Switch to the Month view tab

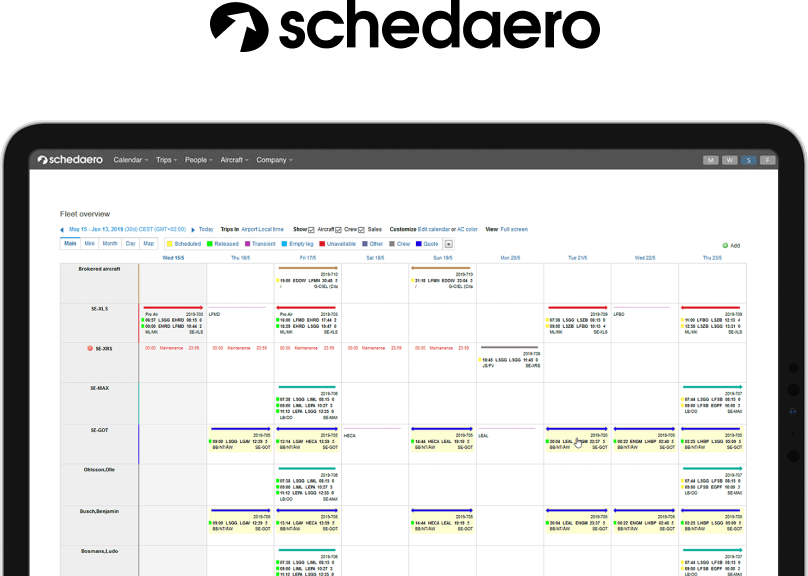tap(110, 244)
